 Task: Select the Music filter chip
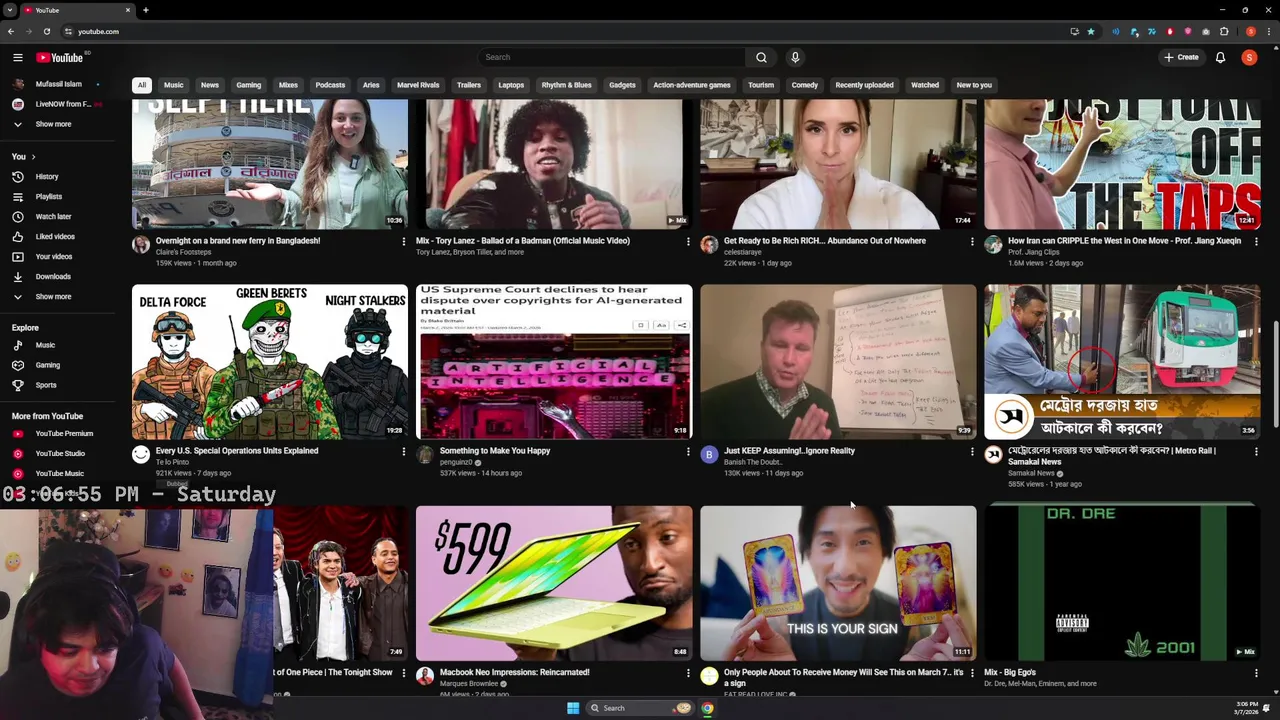[x=174, y=85]
